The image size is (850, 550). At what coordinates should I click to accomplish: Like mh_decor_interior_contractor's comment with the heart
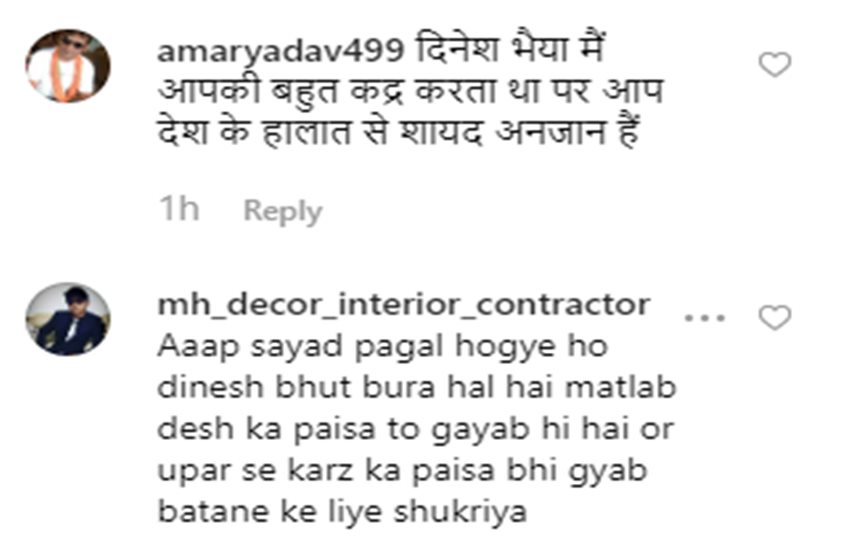tap(775, 318)
